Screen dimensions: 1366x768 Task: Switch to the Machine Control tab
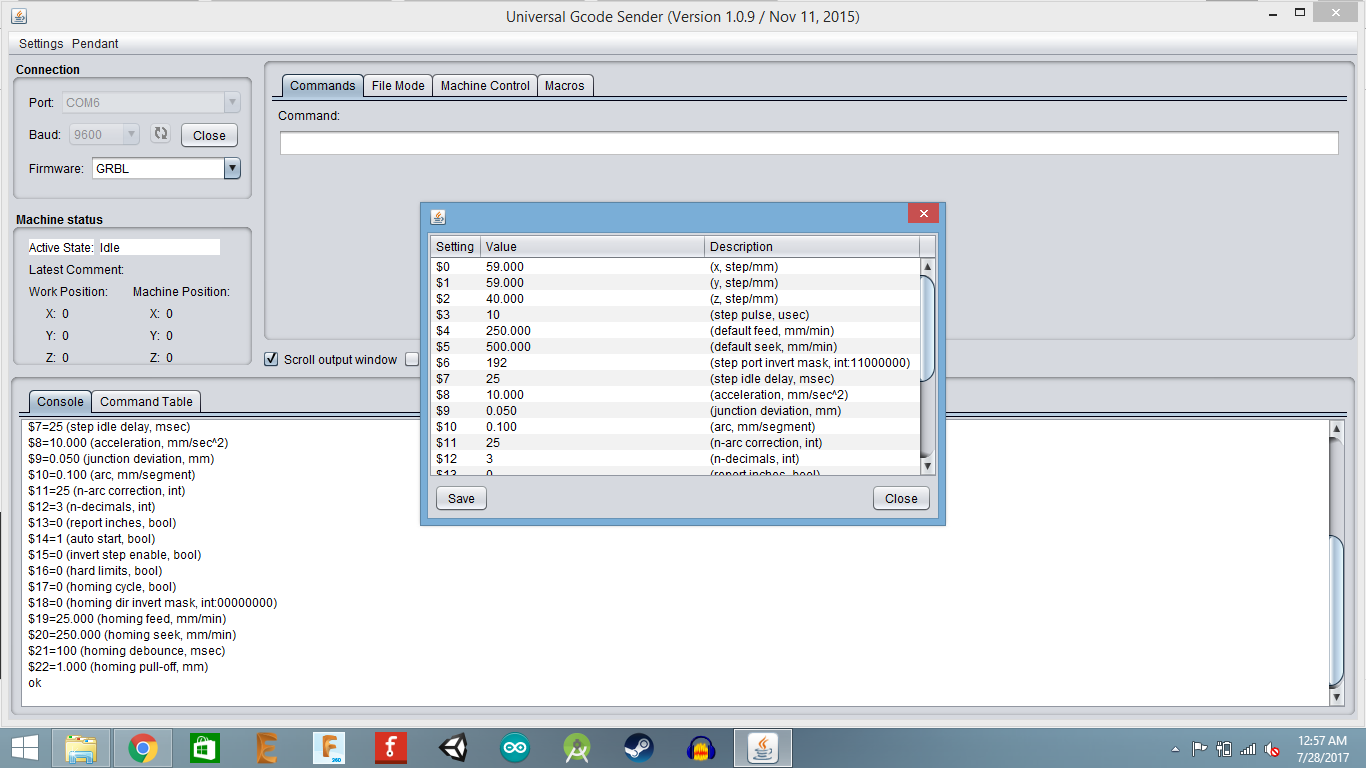tap(485, 86)
